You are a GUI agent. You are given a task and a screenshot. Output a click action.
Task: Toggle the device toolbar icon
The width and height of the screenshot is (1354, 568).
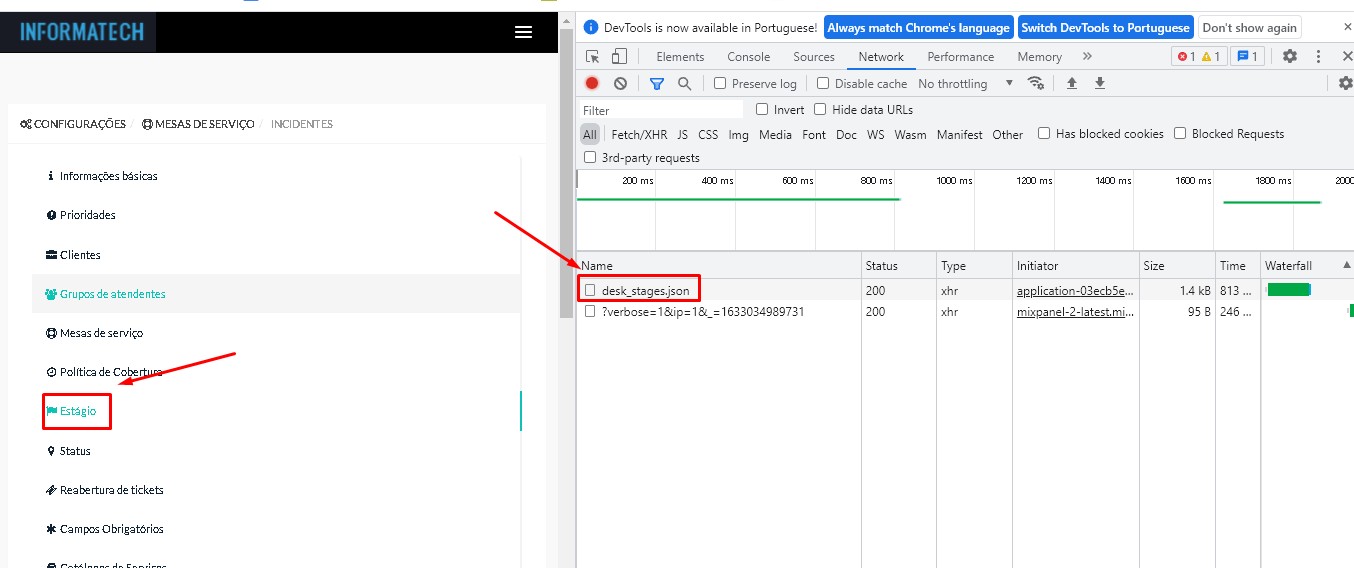click(620, 57)
